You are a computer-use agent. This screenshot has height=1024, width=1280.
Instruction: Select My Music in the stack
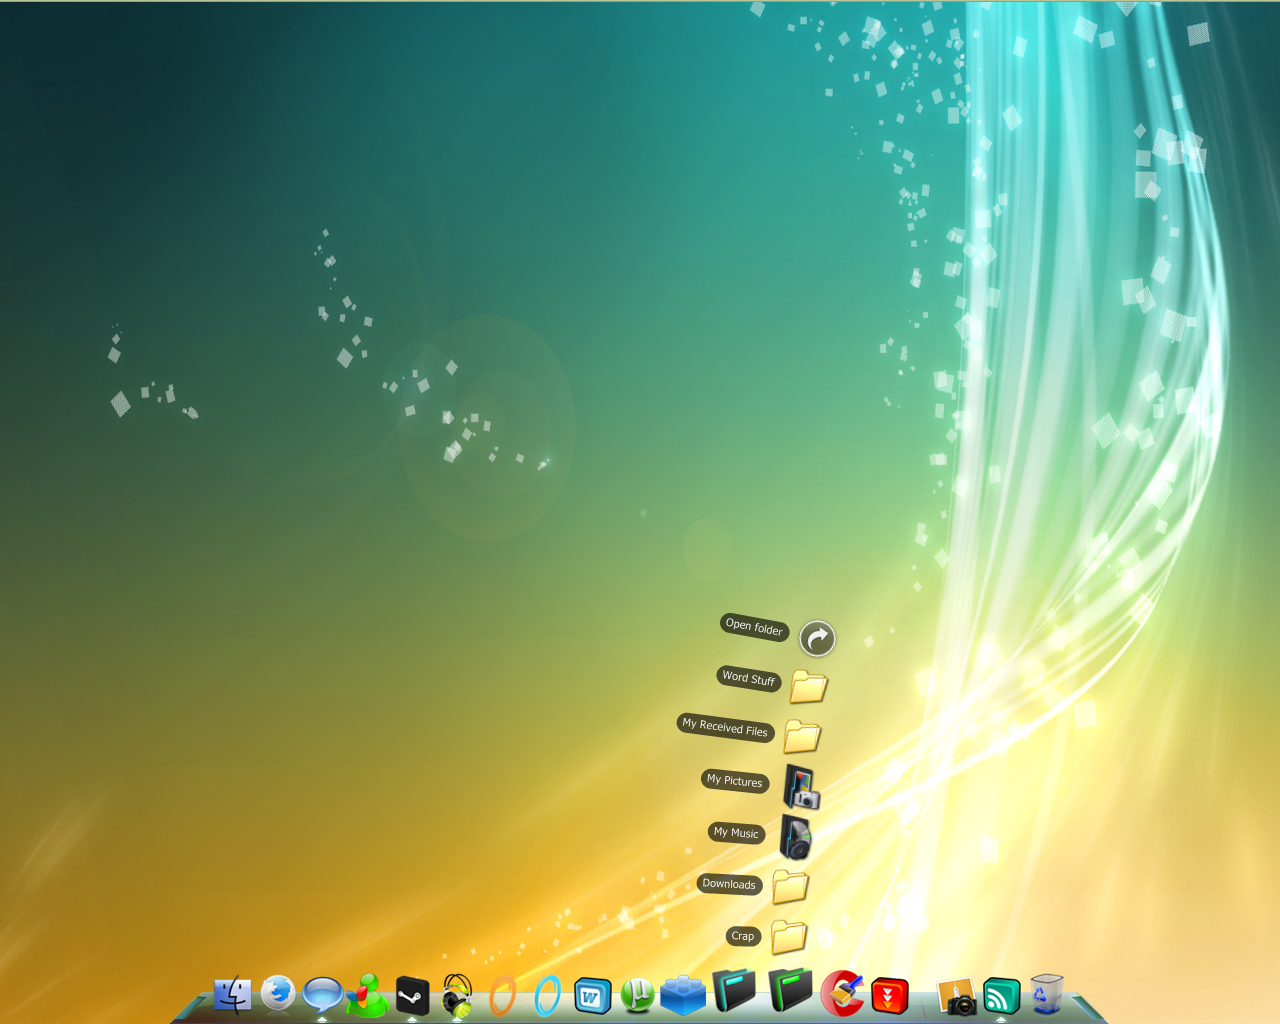tap(796, 837)
